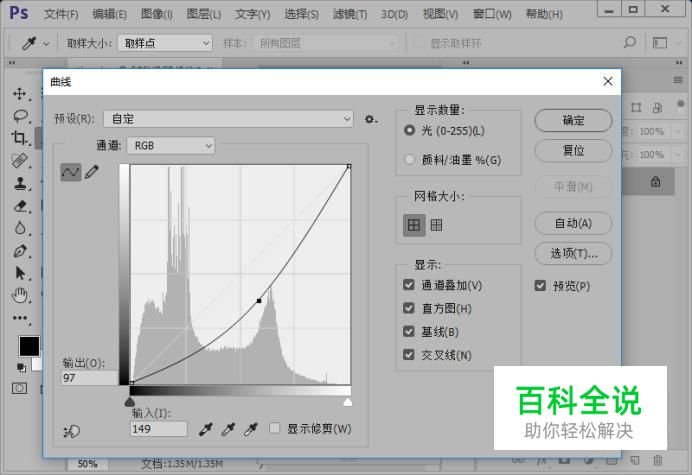Select the Healing Brush bandage tool
Image resolution: width=692 pixels, height=475 pixels.
[x=19, y=160]
